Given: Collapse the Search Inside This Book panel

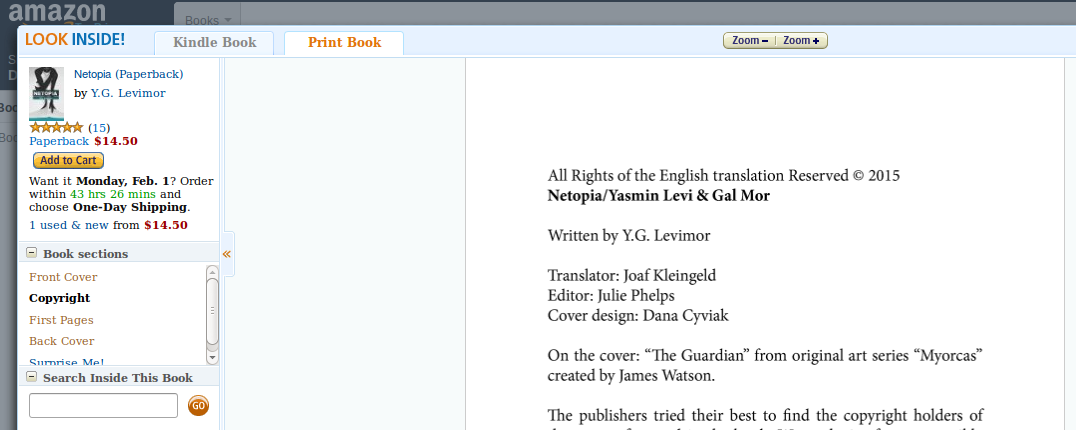Looking at the screenshot, I should [x=32, y=377].
